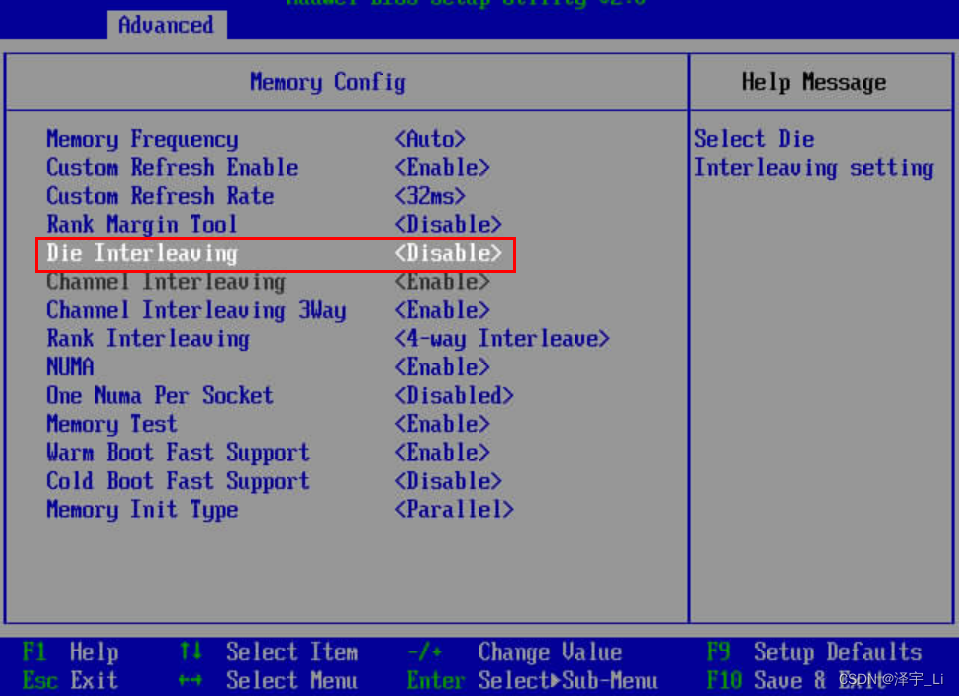959x696 pixels.
Task: Click the F10 Save & Exit hint
Action: click(x=797, y=680)
